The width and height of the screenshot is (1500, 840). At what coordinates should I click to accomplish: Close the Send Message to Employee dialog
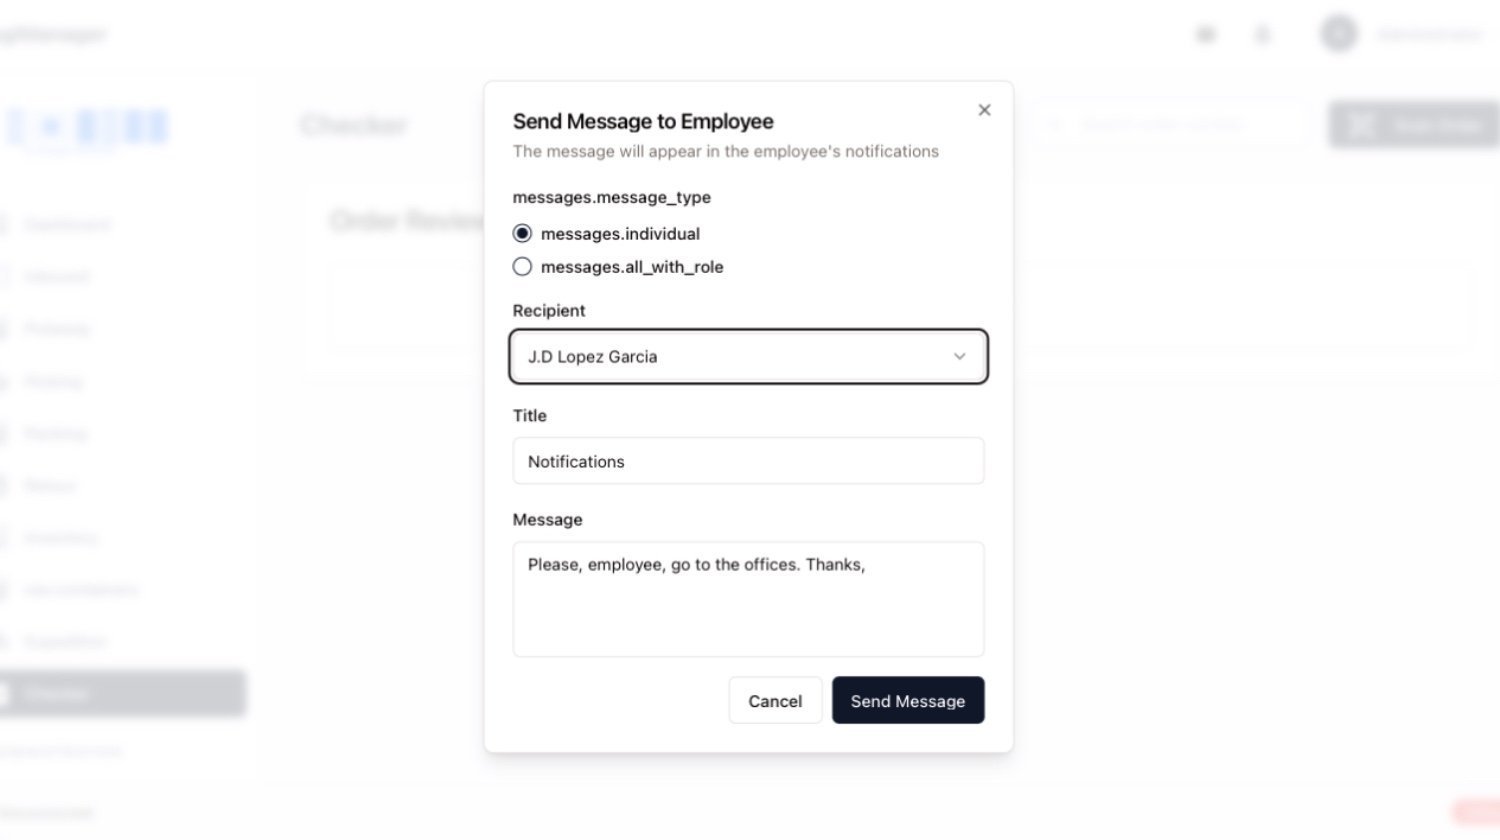(984, 110)
